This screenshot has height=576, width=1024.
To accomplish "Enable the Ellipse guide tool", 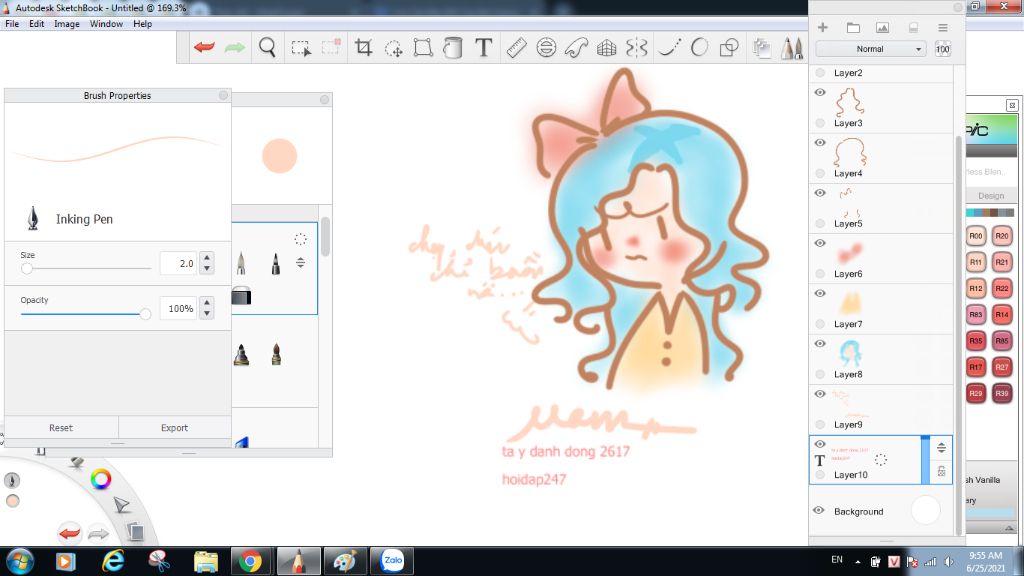I will coord(546,47).
